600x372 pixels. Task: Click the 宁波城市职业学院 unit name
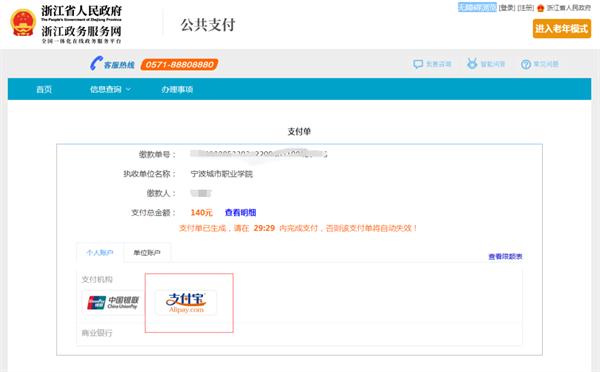tap(222, 174)
